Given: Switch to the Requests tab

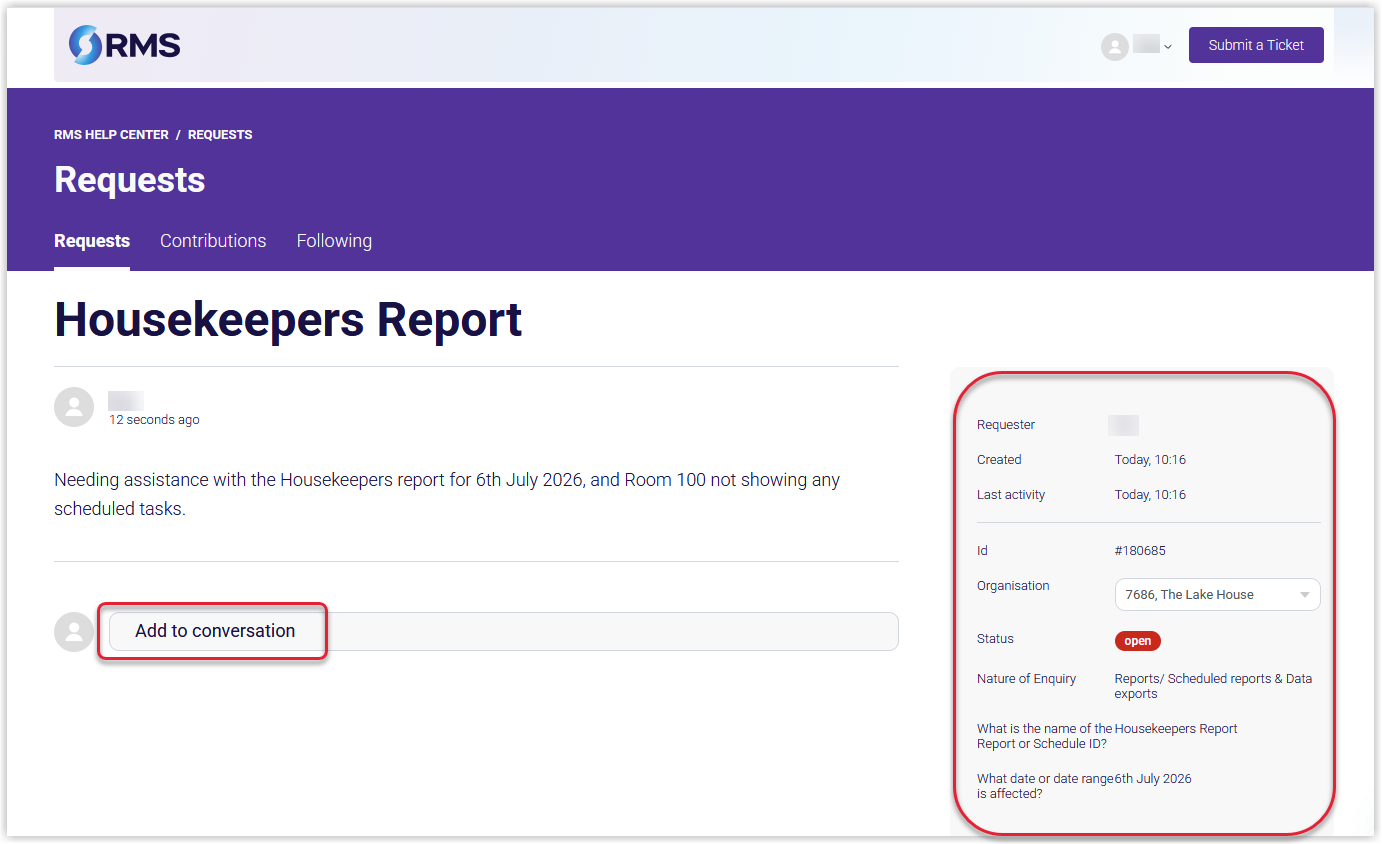Looking at the screenshot, I should (x=92, y=241).
